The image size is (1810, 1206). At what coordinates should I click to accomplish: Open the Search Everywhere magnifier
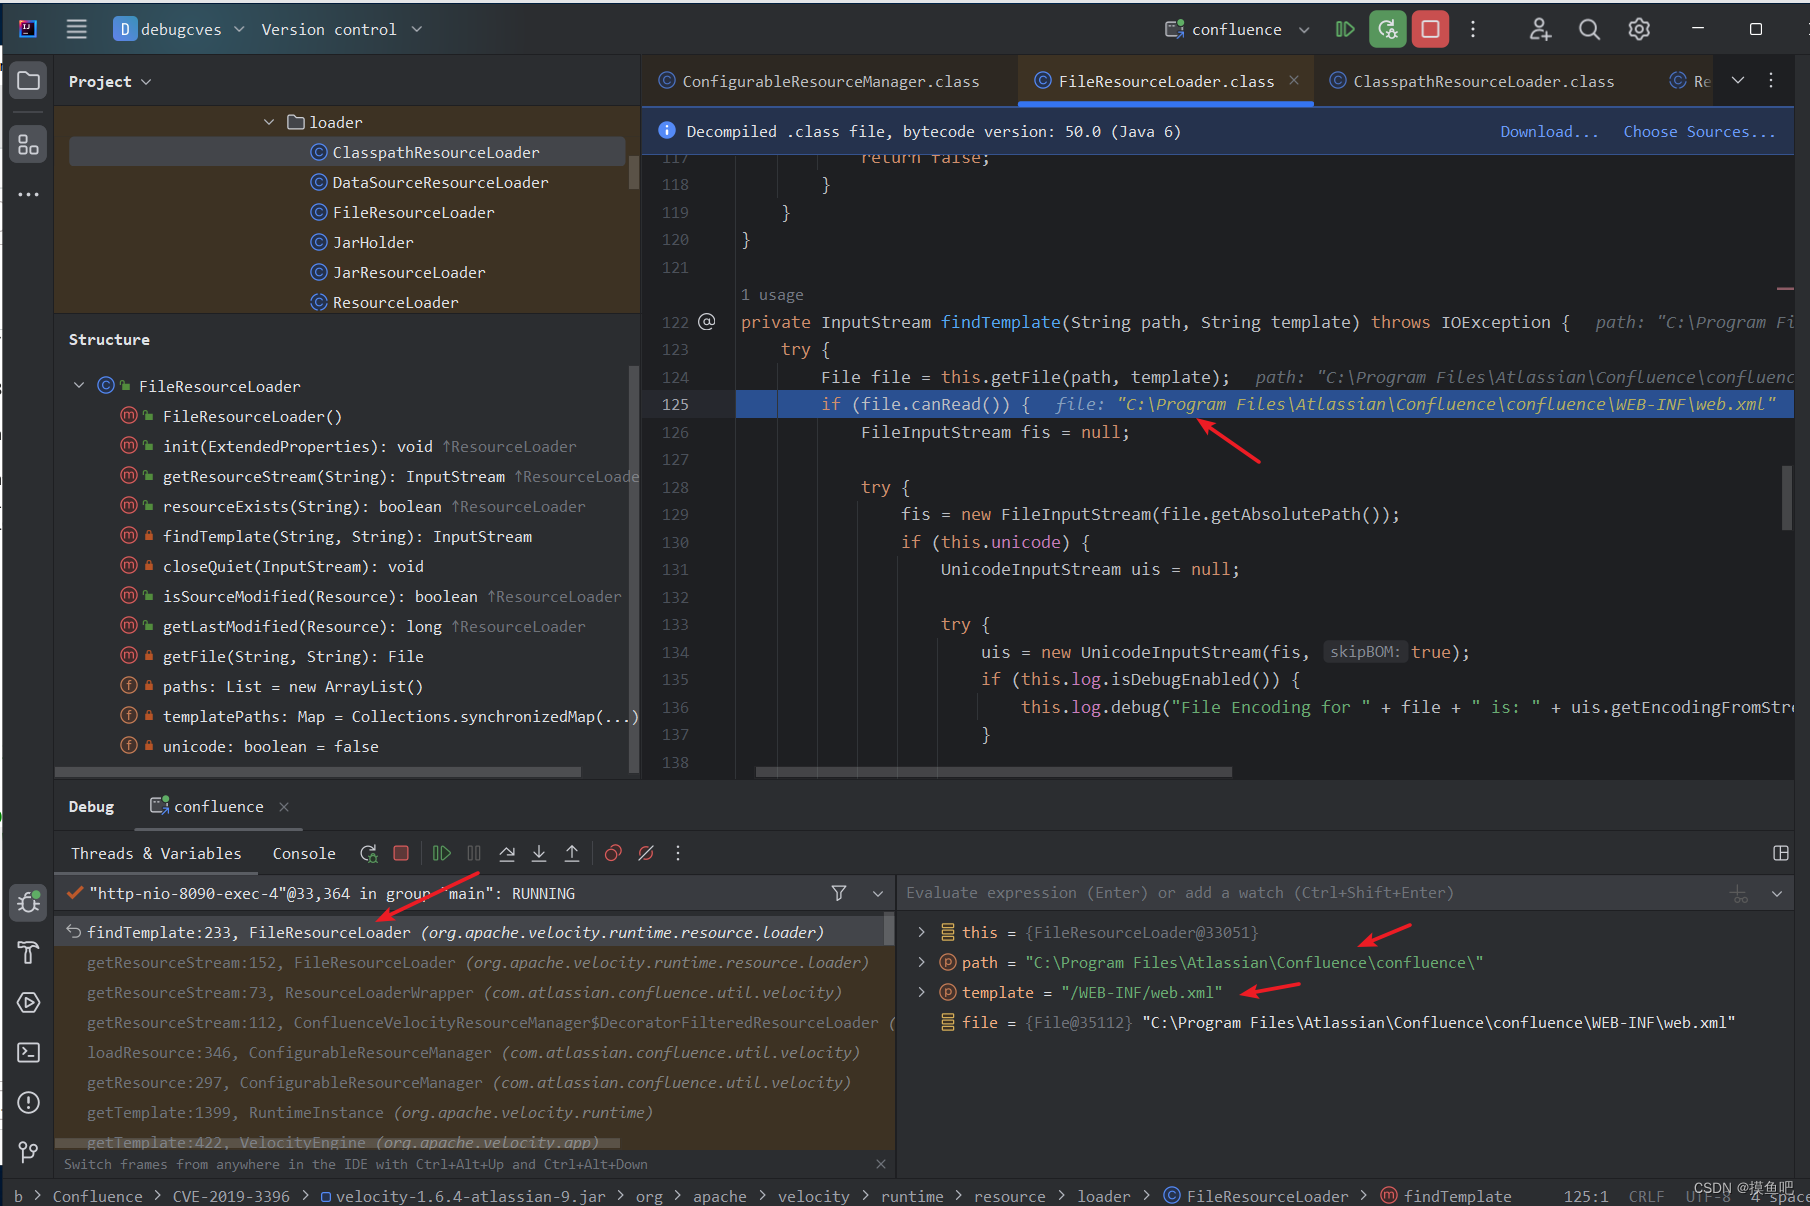pos(1589,29)
